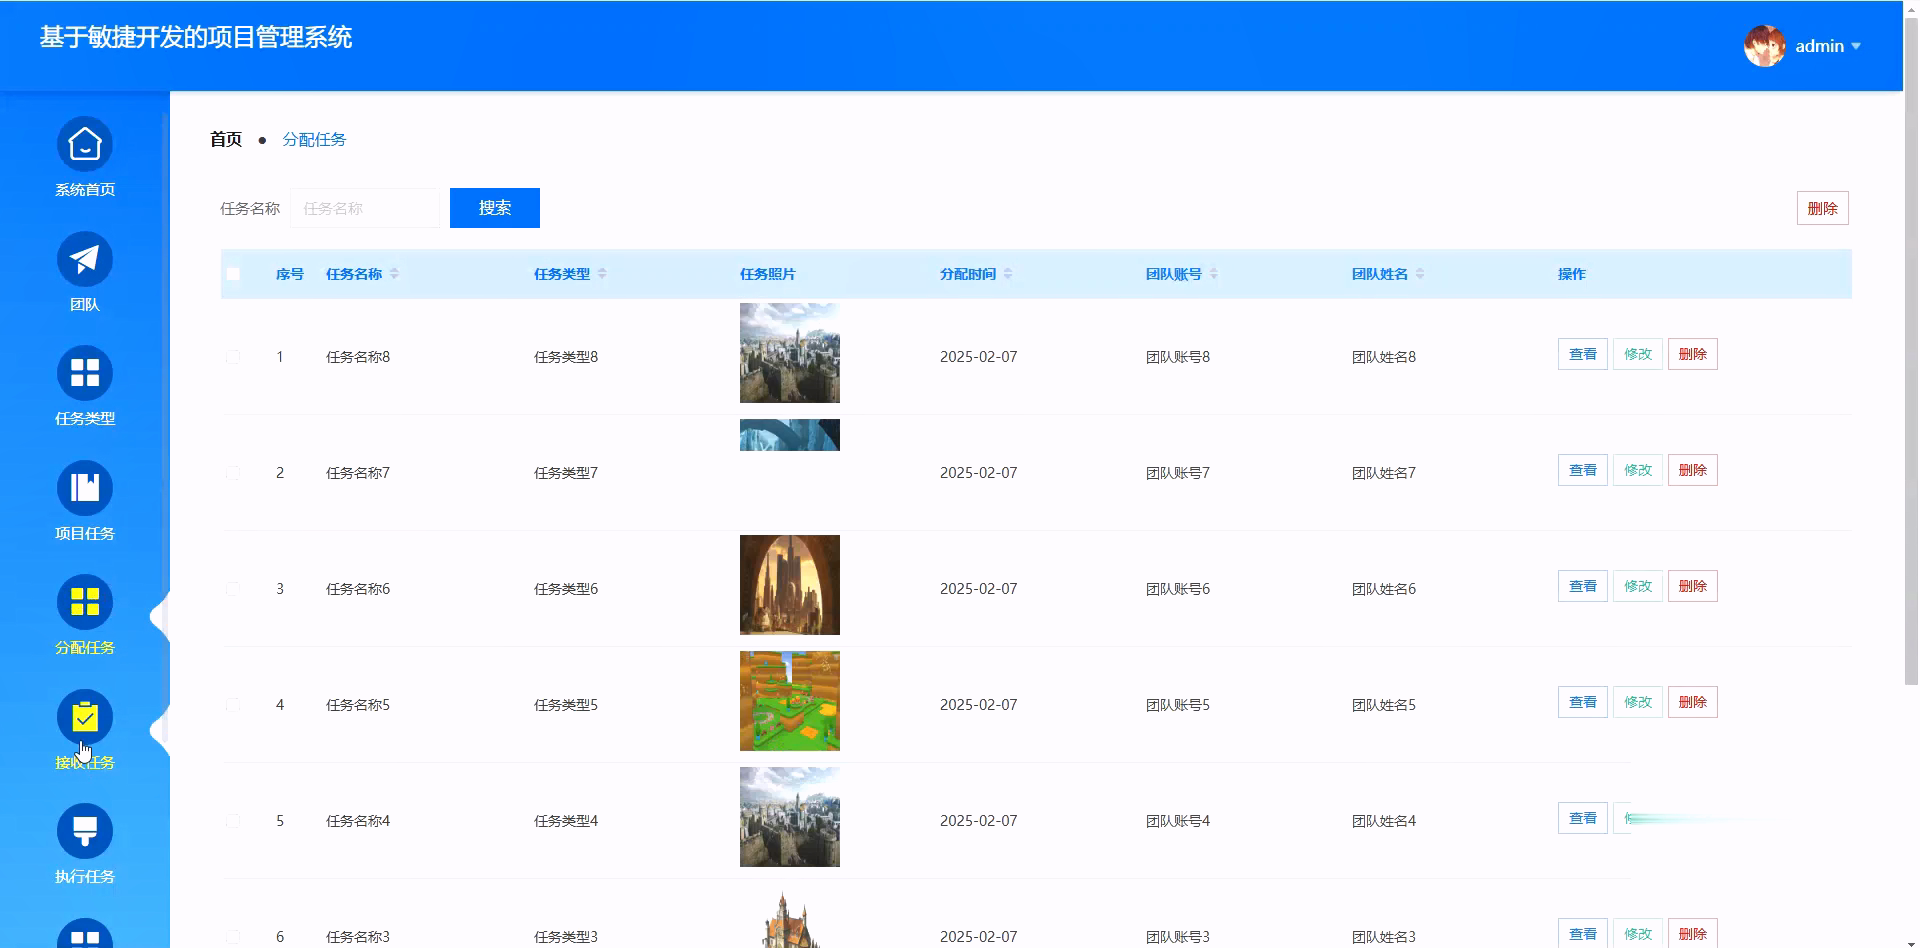This screenshot has height=948, width=1920.
Task: Edit 任务名称7 with 修改 button
Action: (1638, 470)
